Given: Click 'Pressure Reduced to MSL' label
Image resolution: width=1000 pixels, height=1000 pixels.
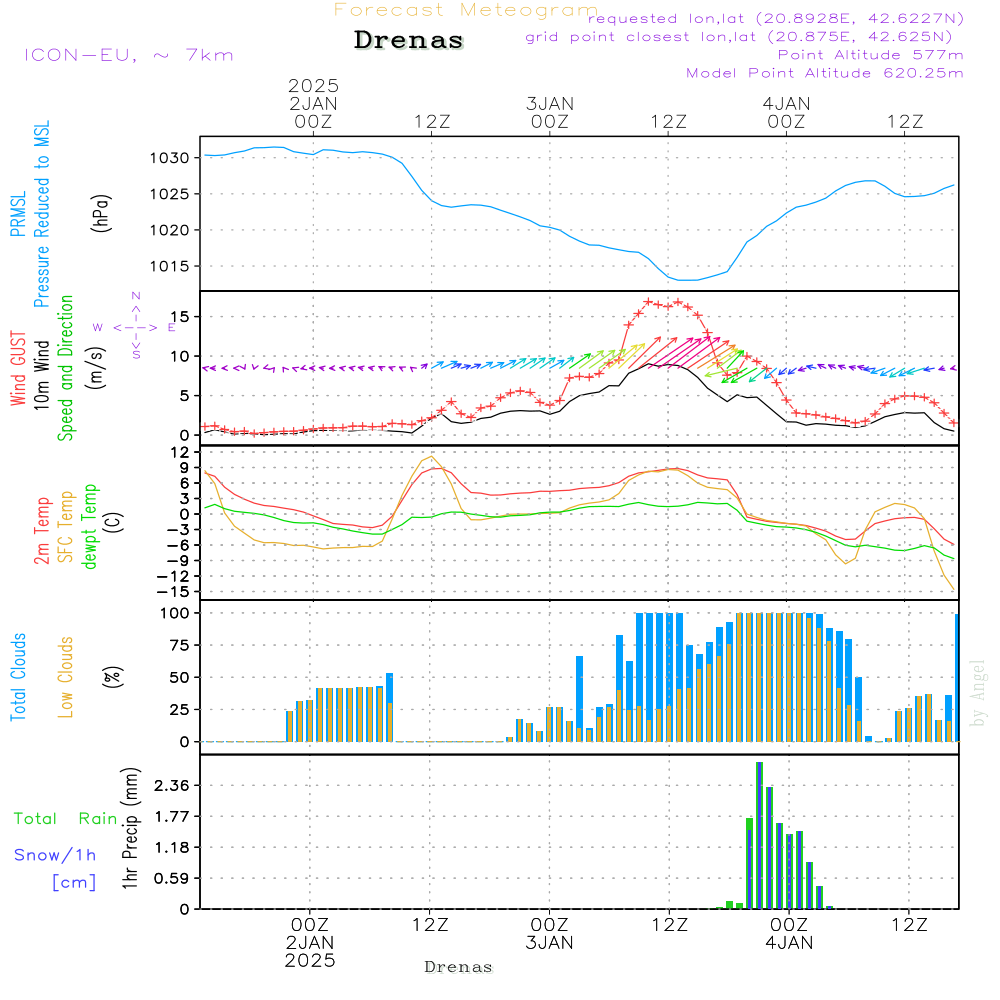Looking at the screenshot, I should click(41, 214).
